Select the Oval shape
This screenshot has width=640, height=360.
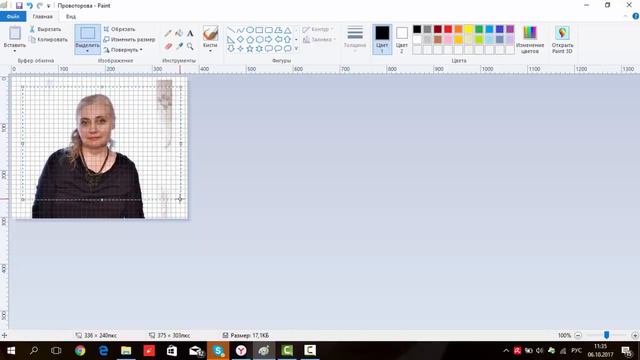click(x=250, y=30)
